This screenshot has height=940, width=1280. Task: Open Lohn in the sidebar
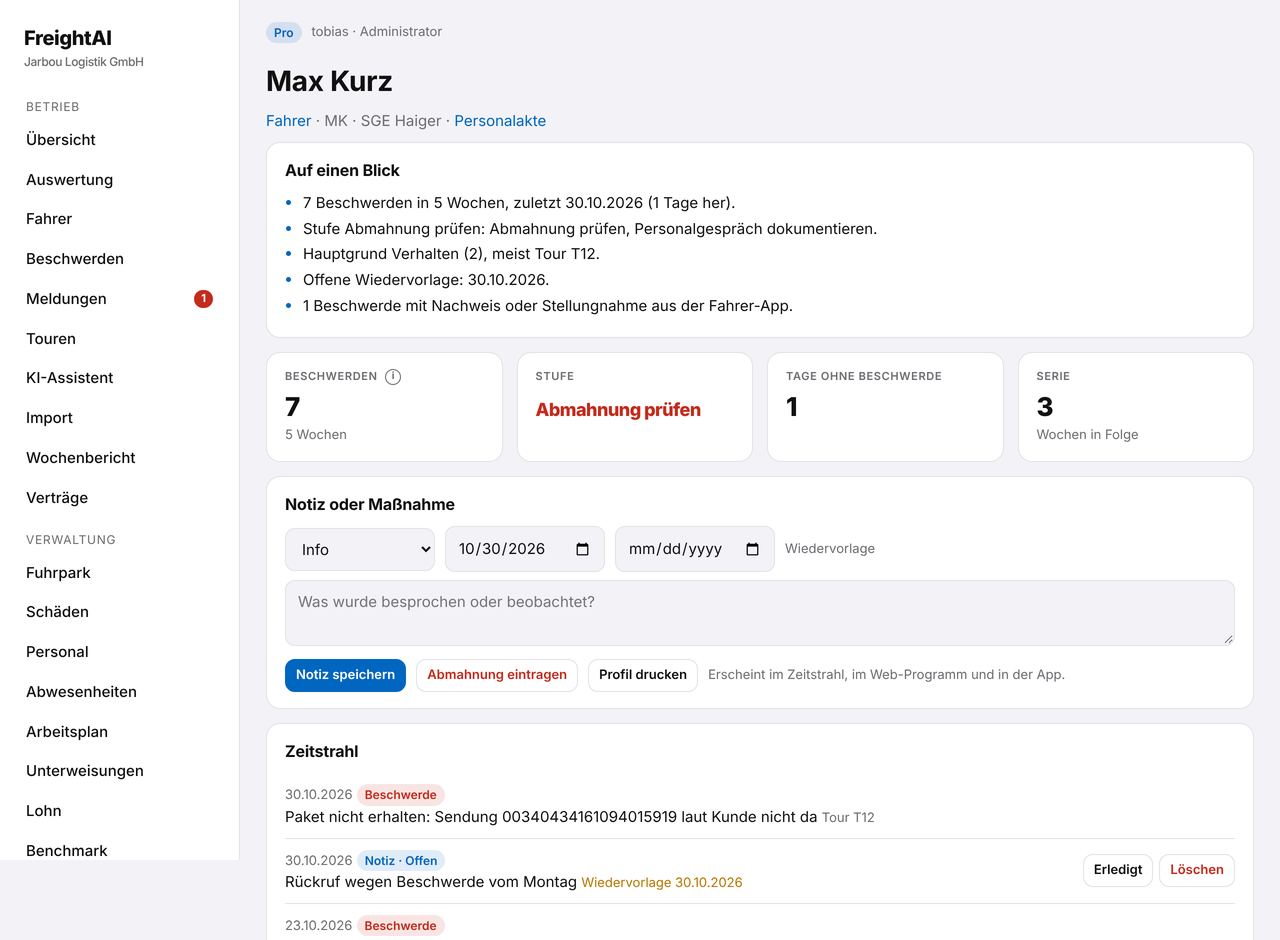coord(44,811)
